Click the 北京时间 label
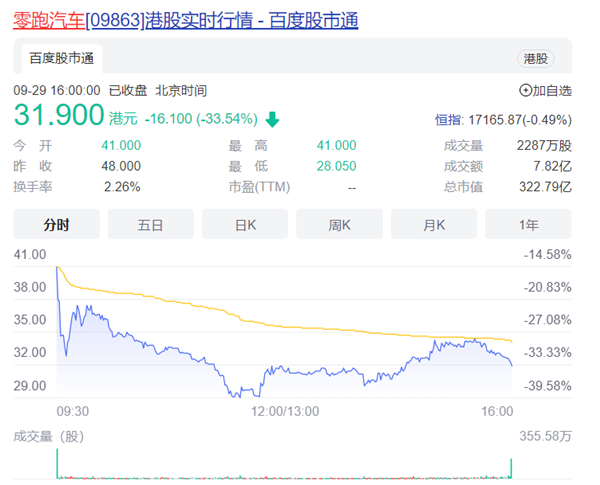The width and height of the screenshot is (600, 485). (x=181, y=91)
